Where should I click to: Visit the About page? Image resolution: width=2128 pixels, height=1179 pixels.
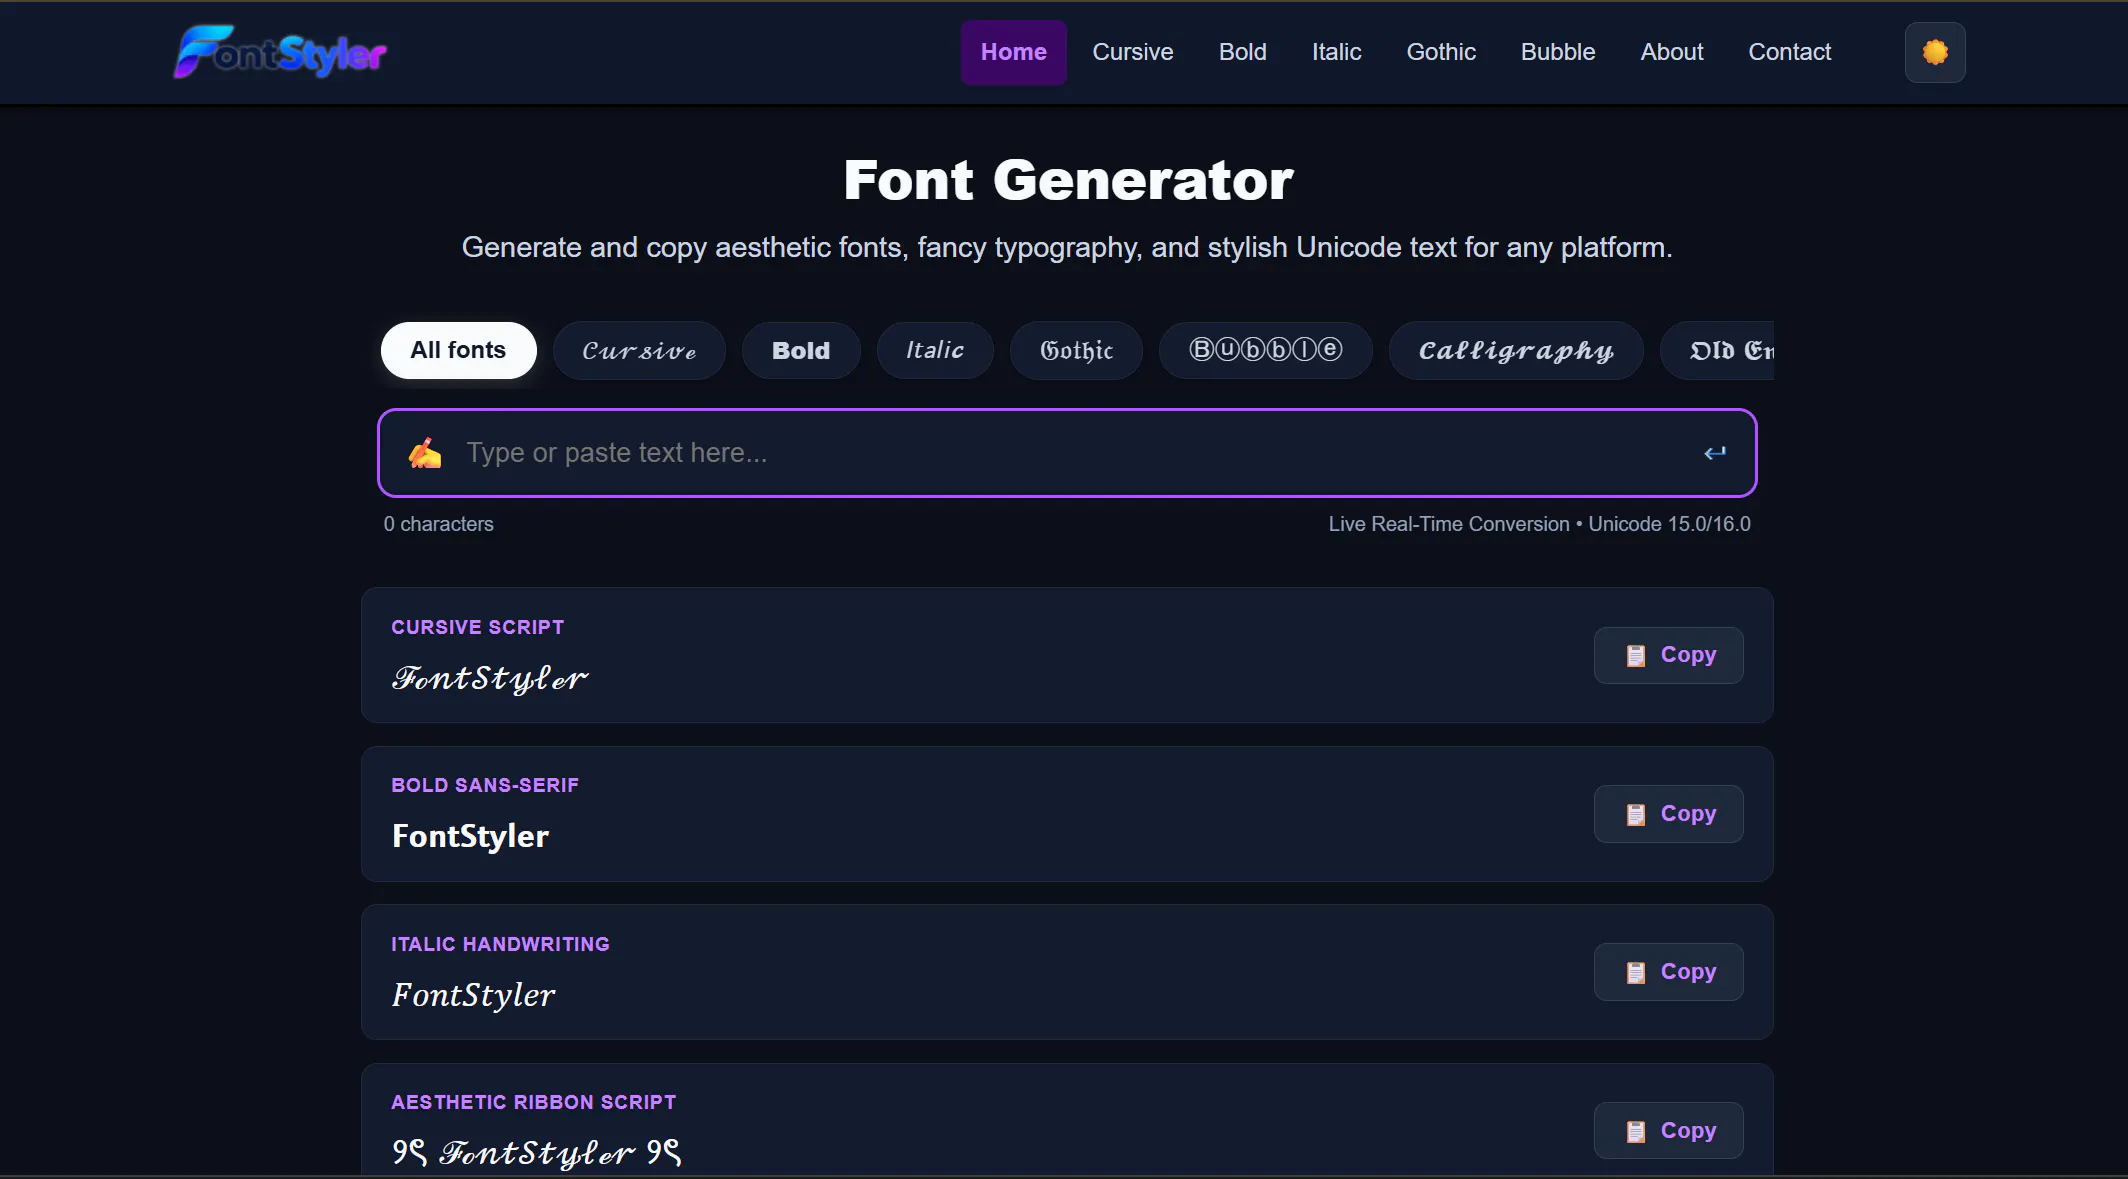[x=1671, y=52]
